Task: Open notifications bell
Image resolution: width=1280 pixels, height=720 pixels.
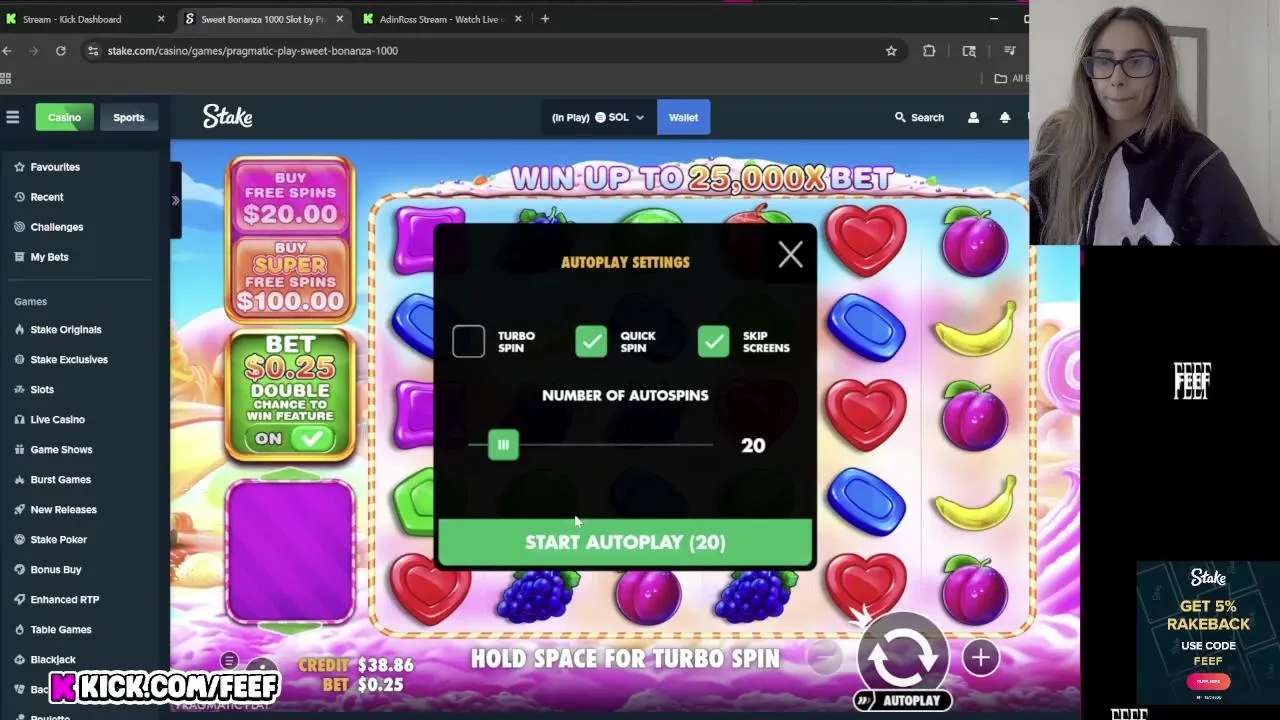Action: coord(1005,117)
